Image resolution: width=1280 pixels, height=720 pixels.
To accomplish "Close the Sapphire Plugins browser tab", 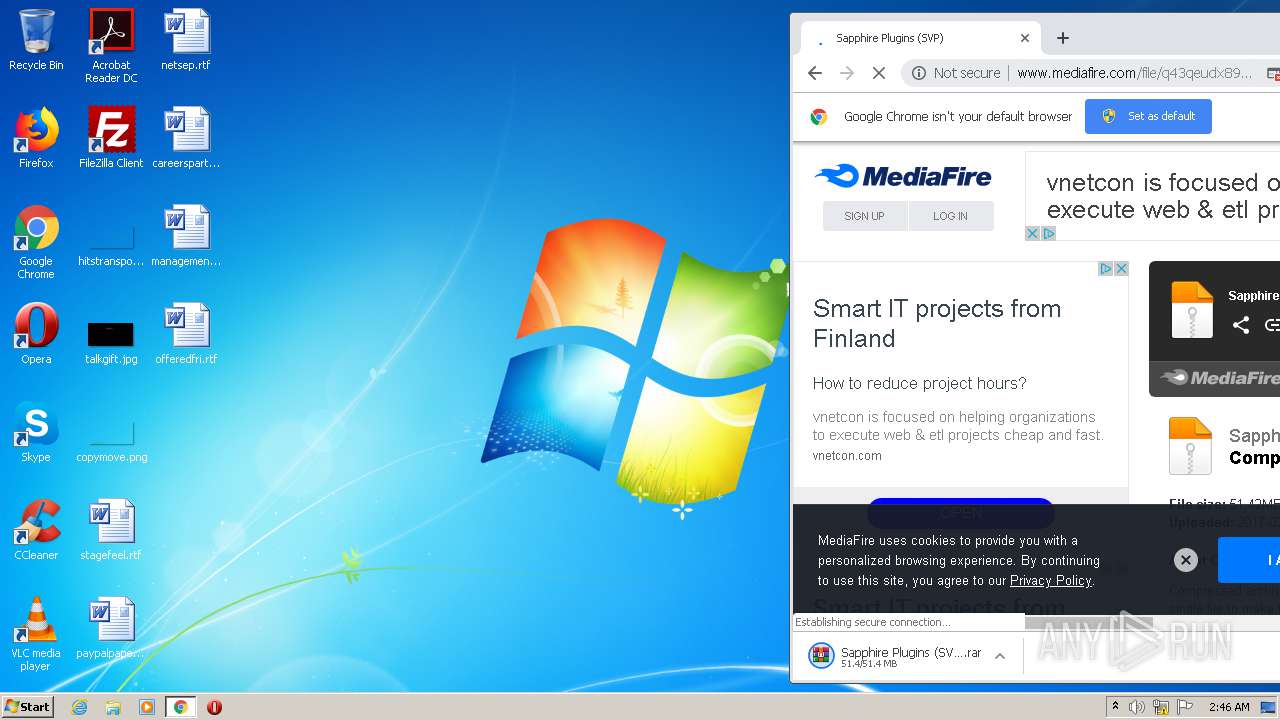I will (1025, 38).
